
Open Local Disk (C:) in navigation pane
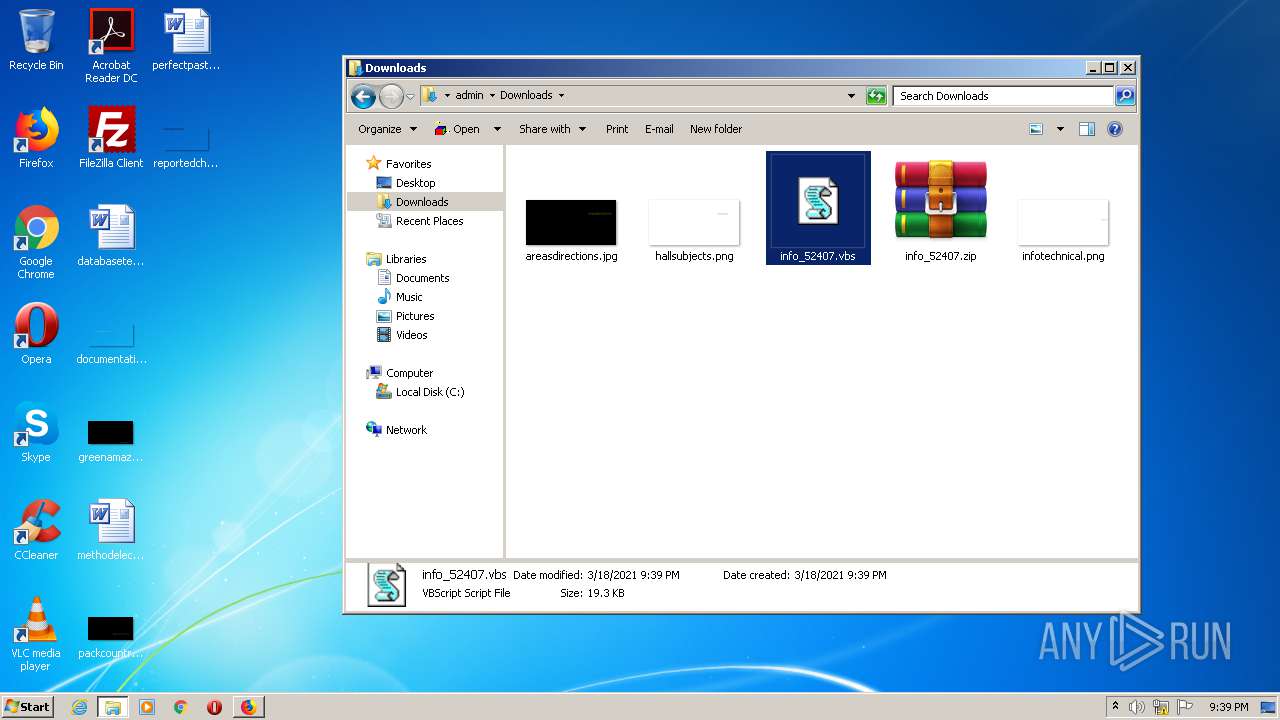coord(429,392)
